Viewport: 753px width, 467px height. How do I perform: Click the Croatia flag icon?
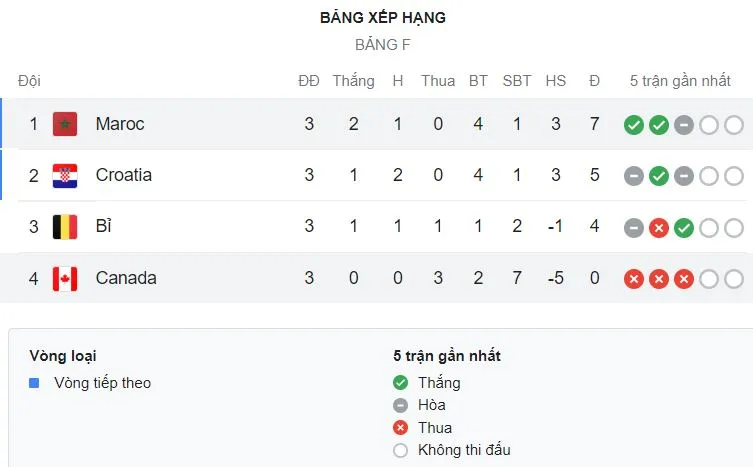pyautogui.click(x=65, y=176)
